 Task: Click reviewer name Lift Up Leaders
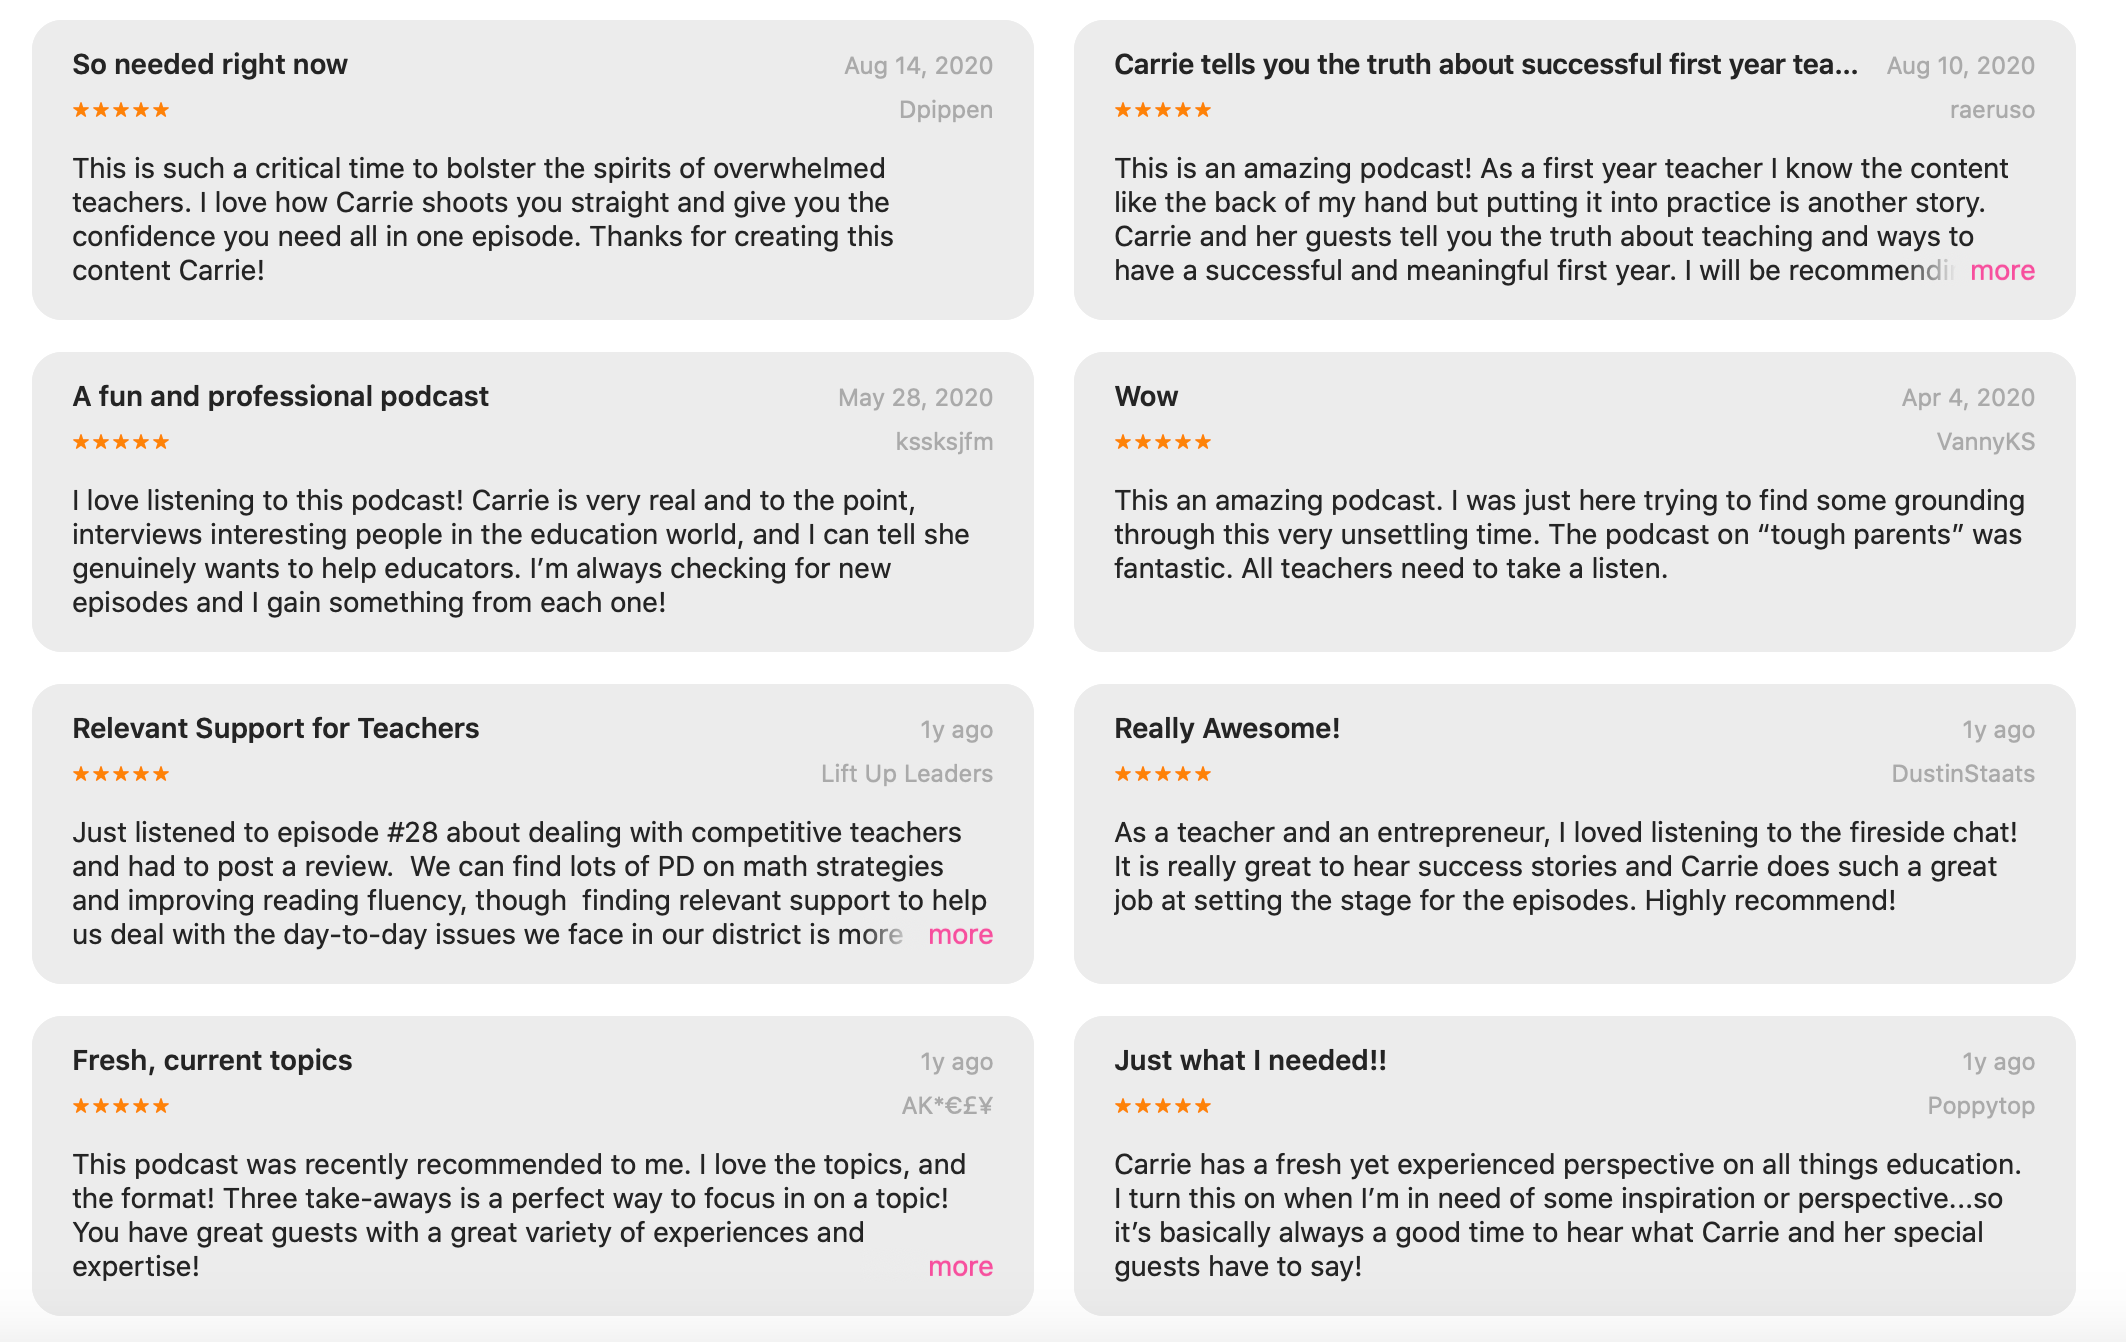click(907, 774)
